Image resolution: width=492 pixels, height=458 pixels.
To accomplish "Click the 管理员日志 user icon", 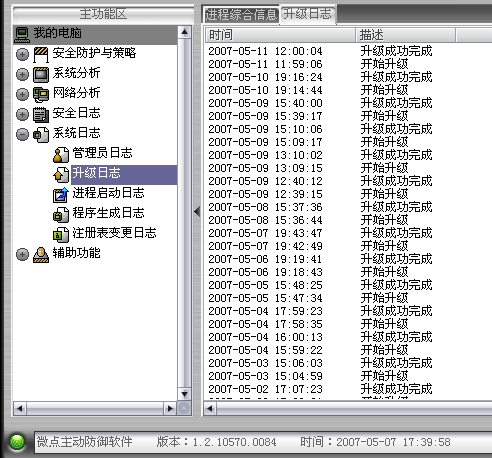I will tap(61, 154).
